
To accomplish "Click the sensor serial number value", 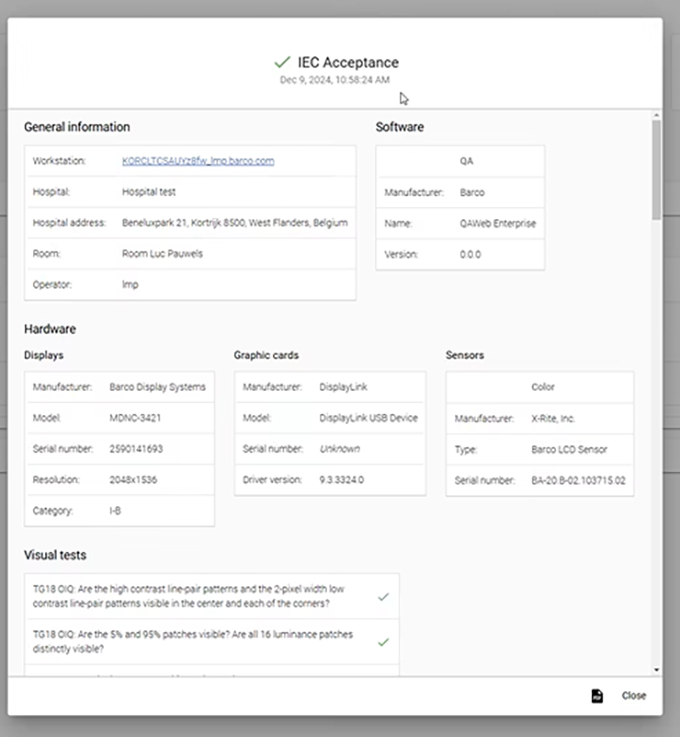I will coord(578,480).
